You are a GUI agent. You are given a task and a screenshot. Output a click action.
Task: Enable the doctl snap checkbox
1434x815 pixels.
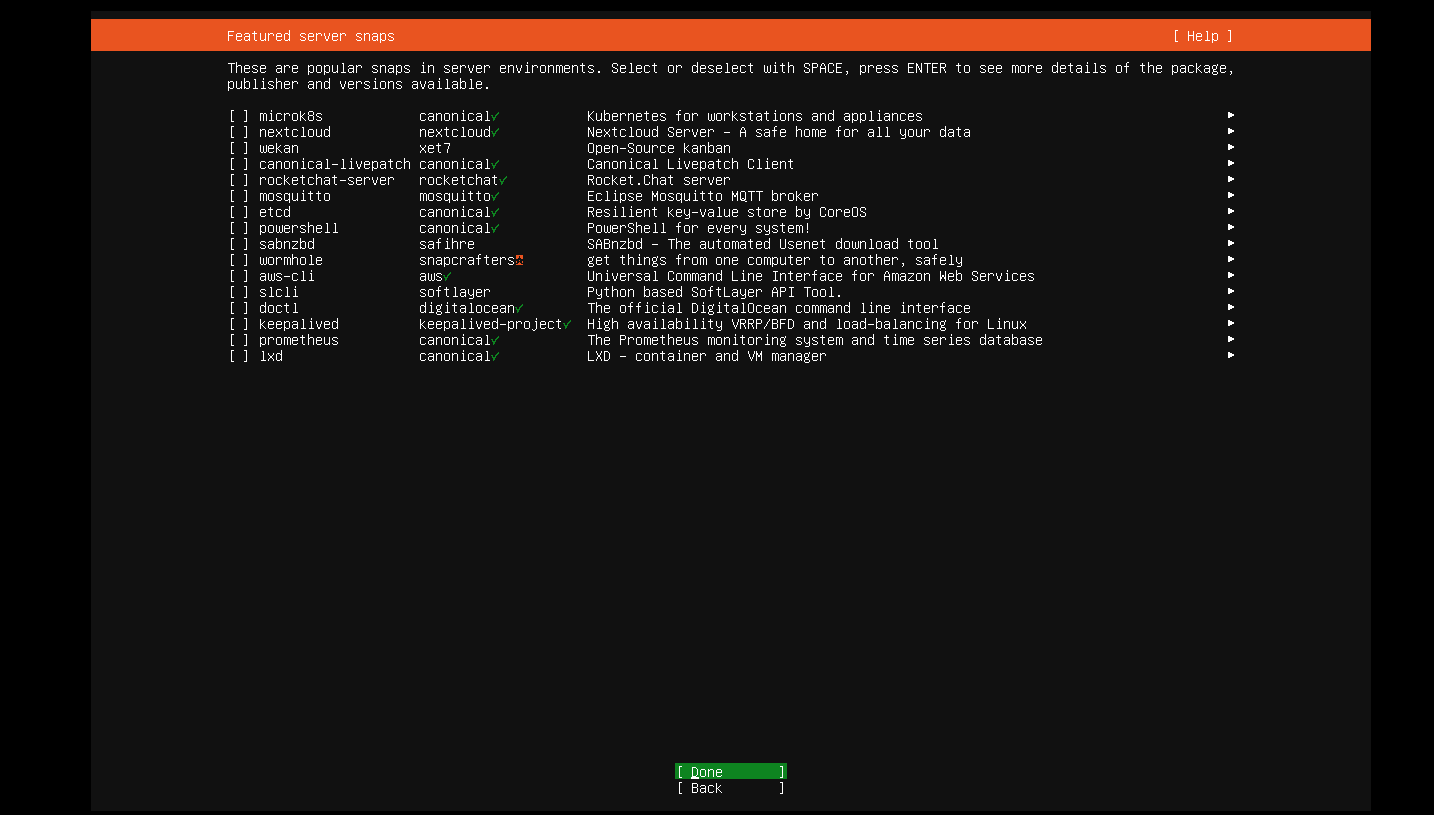[x=239, y=308]
